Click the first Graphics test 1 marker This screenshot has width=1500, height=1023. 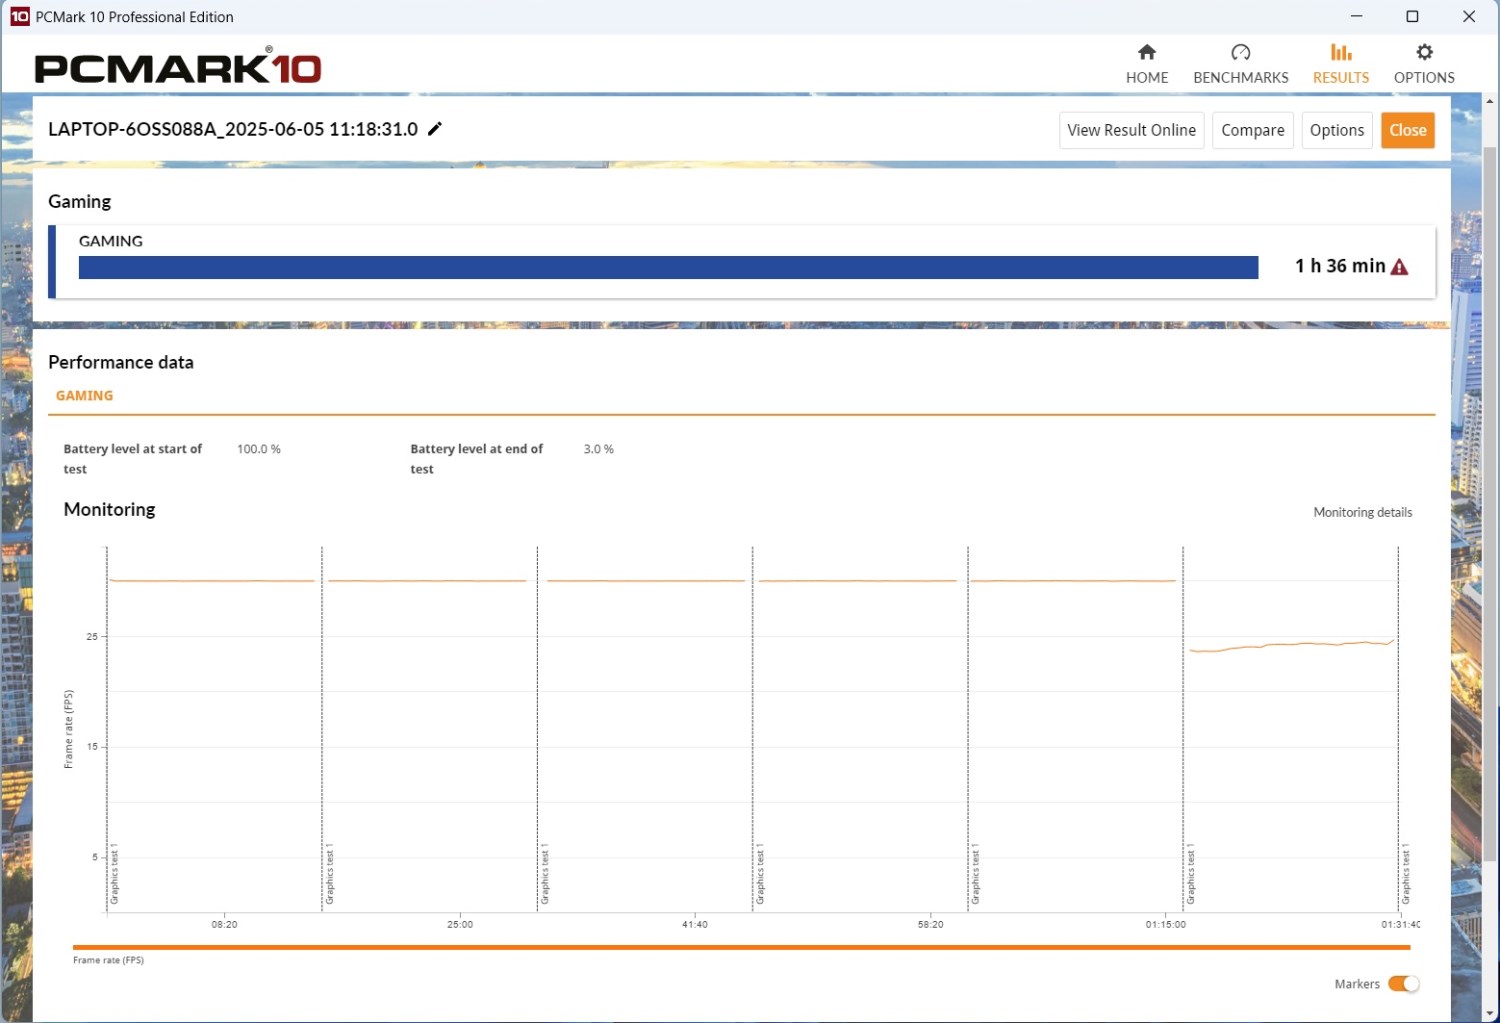click(115, 874)
